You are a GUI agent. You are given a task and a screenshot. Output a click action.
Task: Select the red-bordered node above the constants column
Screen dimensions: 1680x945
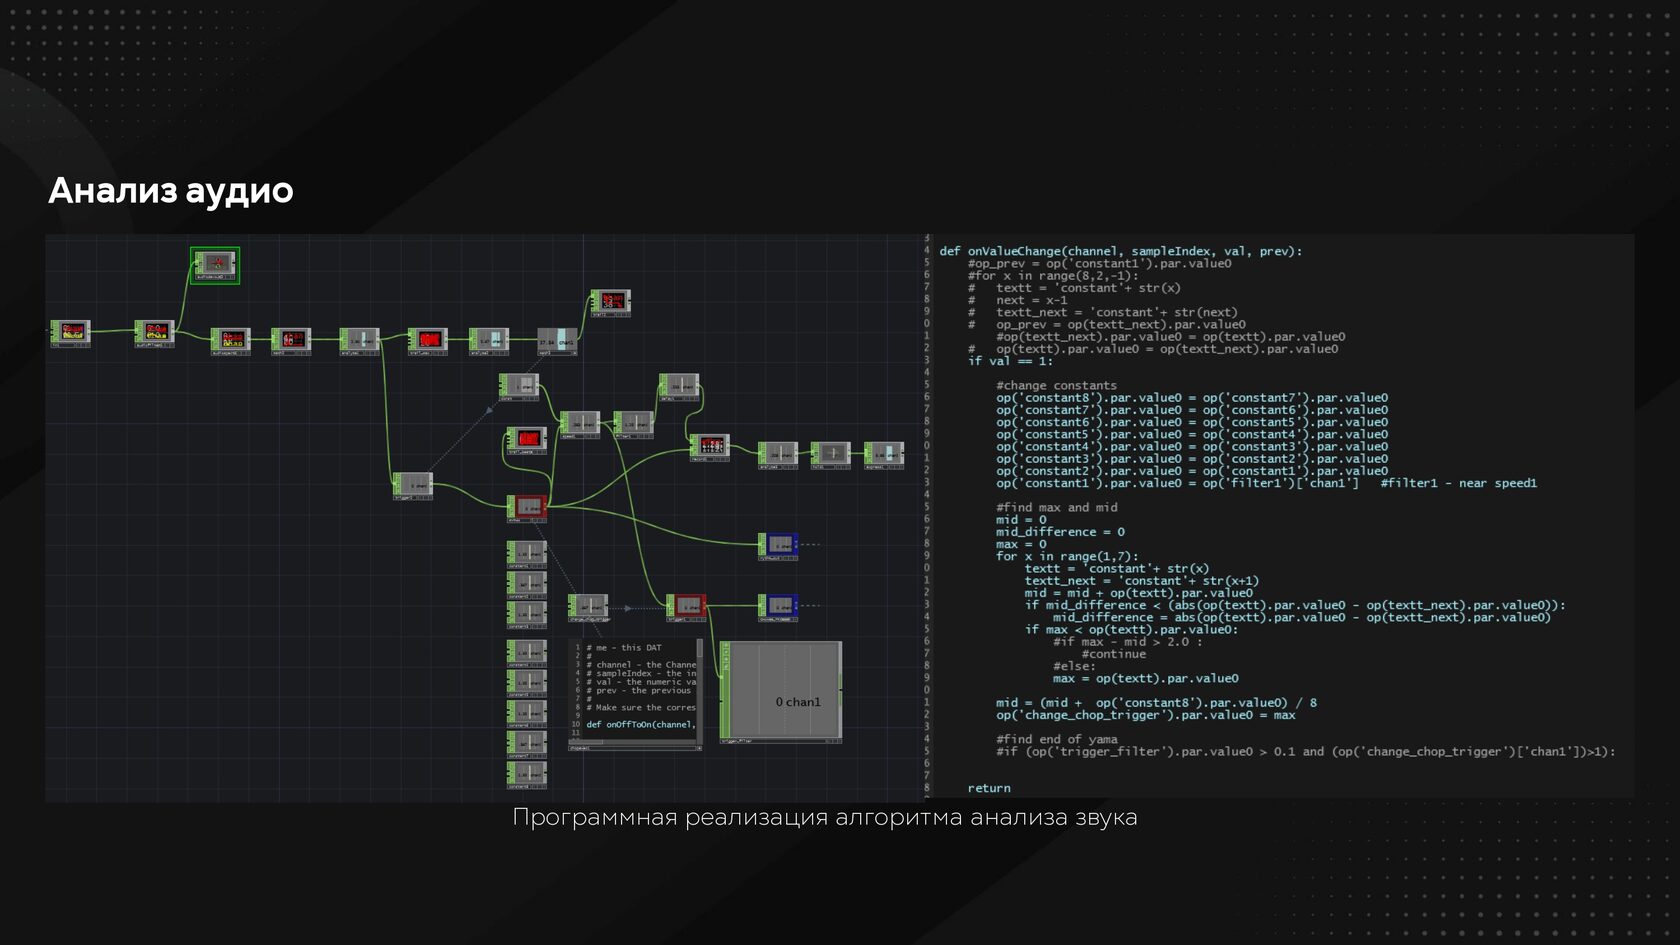pyautogui.click(x=528, y=507)
